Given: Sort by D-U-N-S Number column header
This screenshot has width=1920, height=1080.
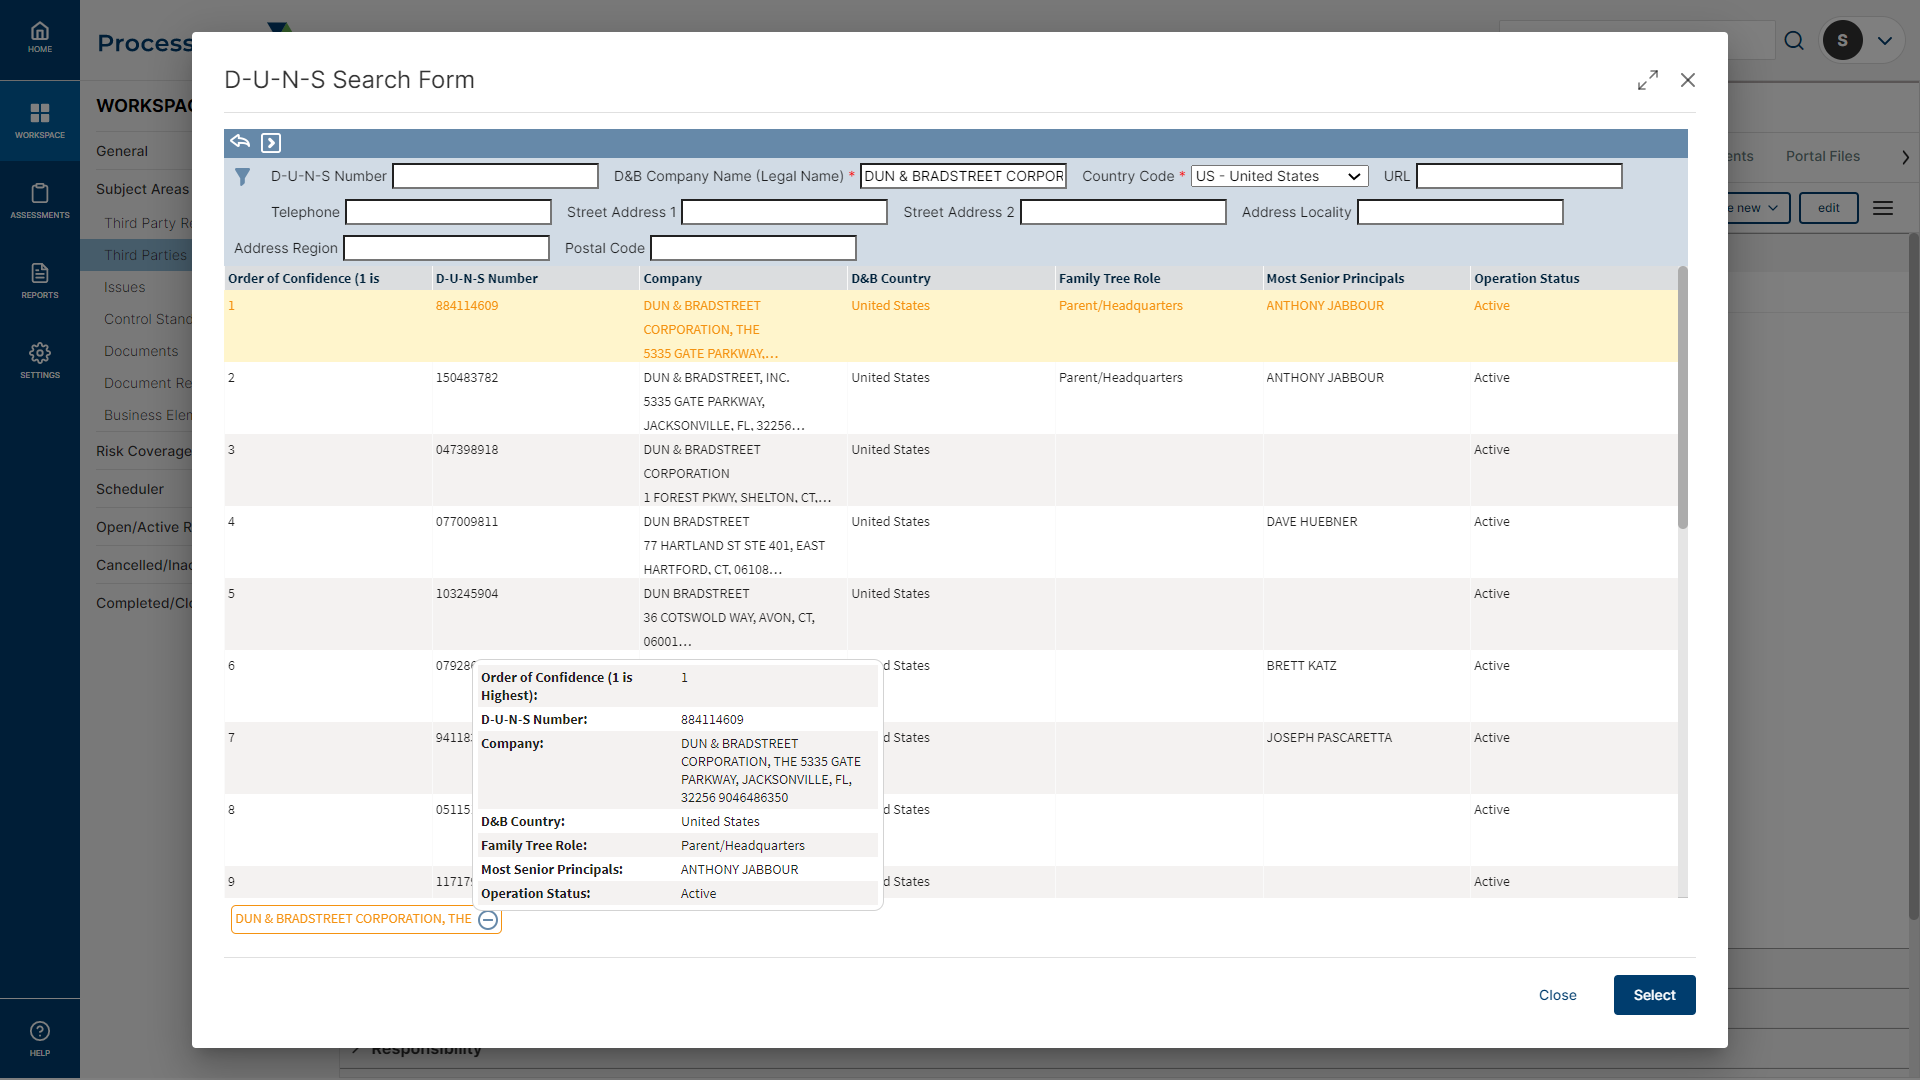Looking at the screenshot, I should click(535, 278).
